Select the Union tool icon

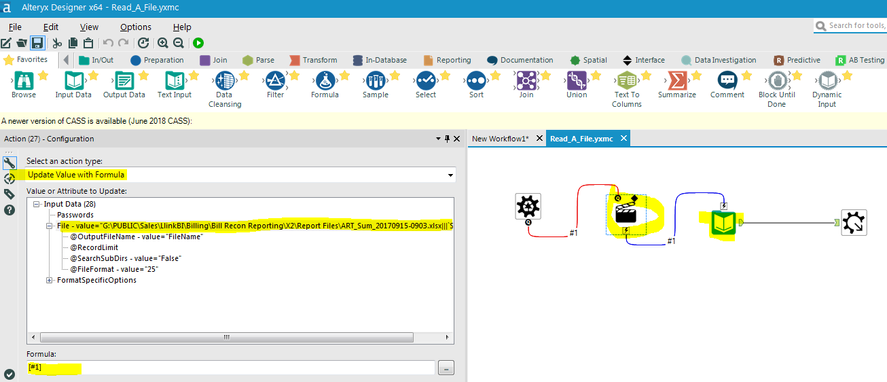click(x=576, y=80)
